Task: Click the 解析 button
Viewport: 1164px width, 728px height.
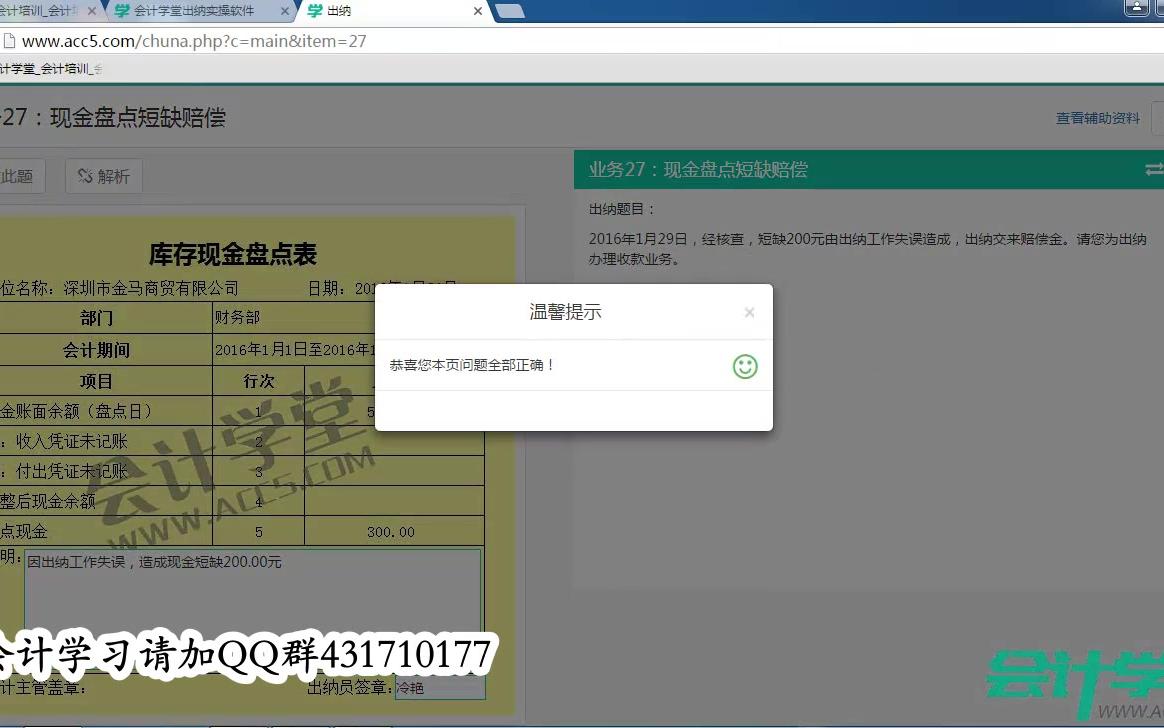Action: pyautogui.click(x=103, y=176)
